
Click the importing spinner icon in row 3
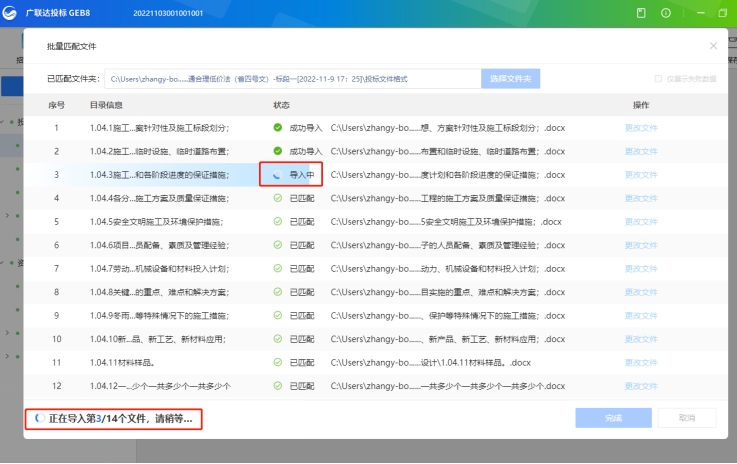click(277, 174)
